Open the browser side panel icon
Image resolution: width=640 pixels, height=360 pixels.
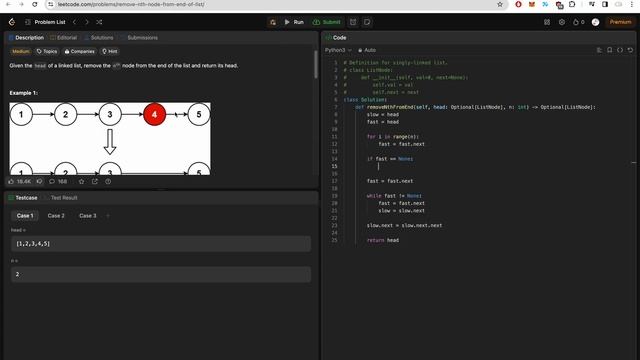tap(605, 4)
